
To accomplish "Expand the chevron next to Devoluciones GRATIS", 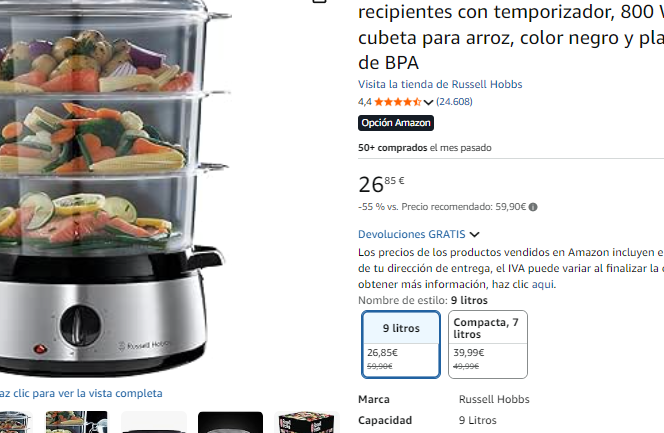I will [x=475, y=234].
